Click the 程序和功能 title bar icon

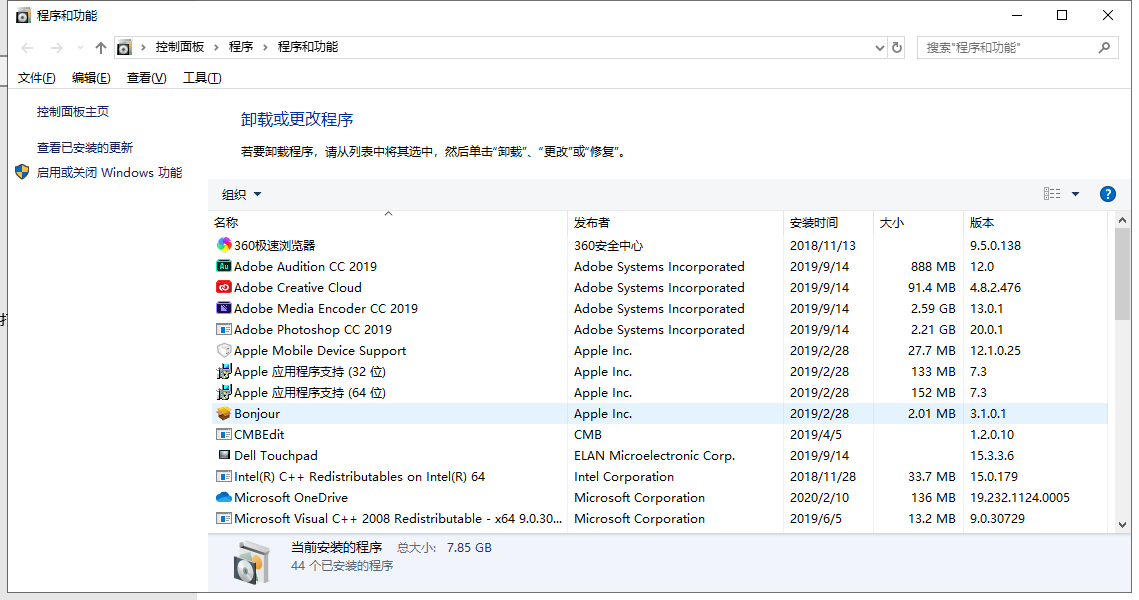pyautogui.click(x=23, y=15)
